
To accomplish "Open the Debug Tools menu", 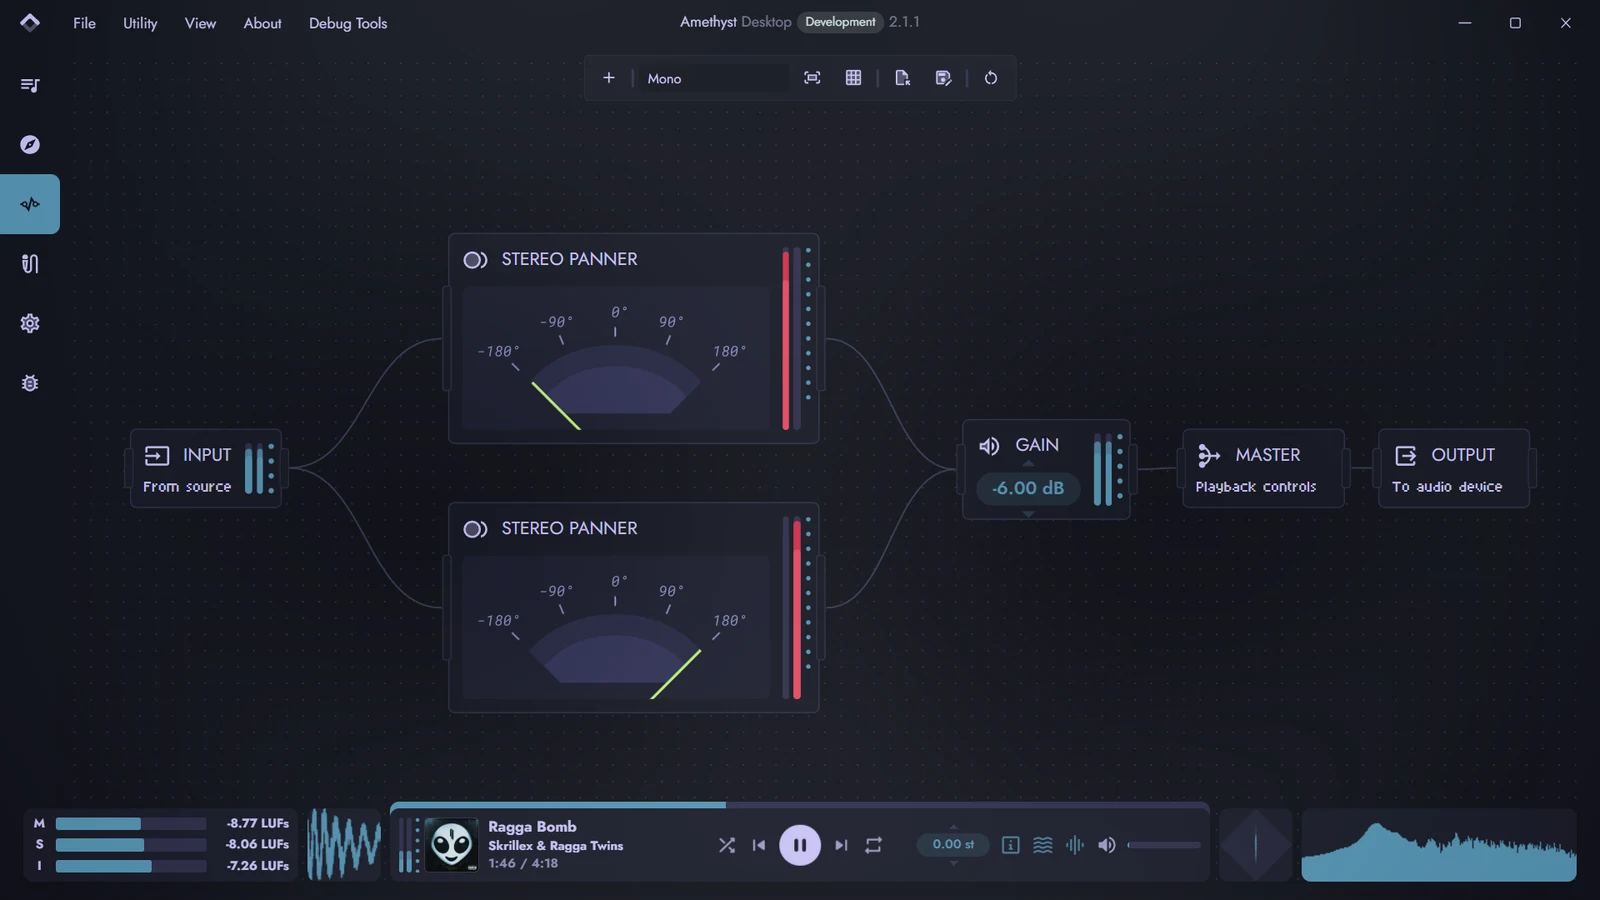I will (348, 23).
